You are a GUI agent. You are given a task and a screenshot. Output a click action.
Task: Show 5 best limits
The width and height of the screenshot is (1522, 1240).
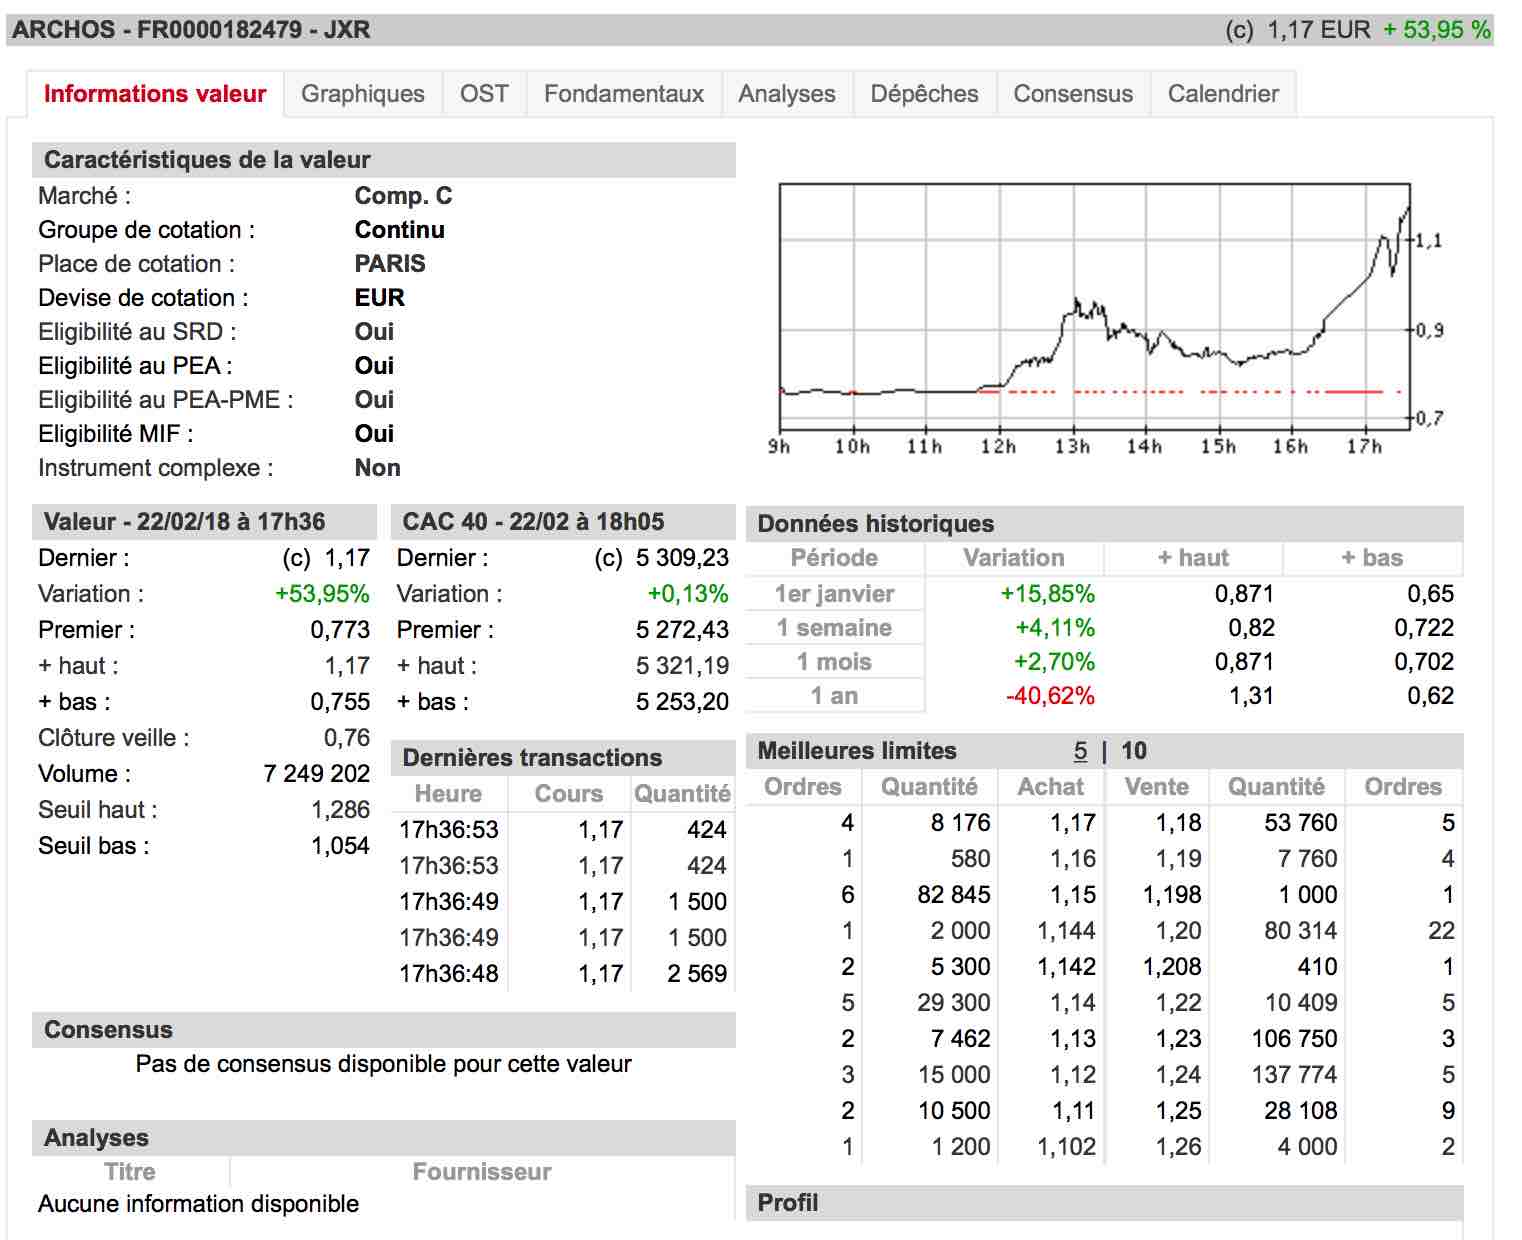[1080, 751]
